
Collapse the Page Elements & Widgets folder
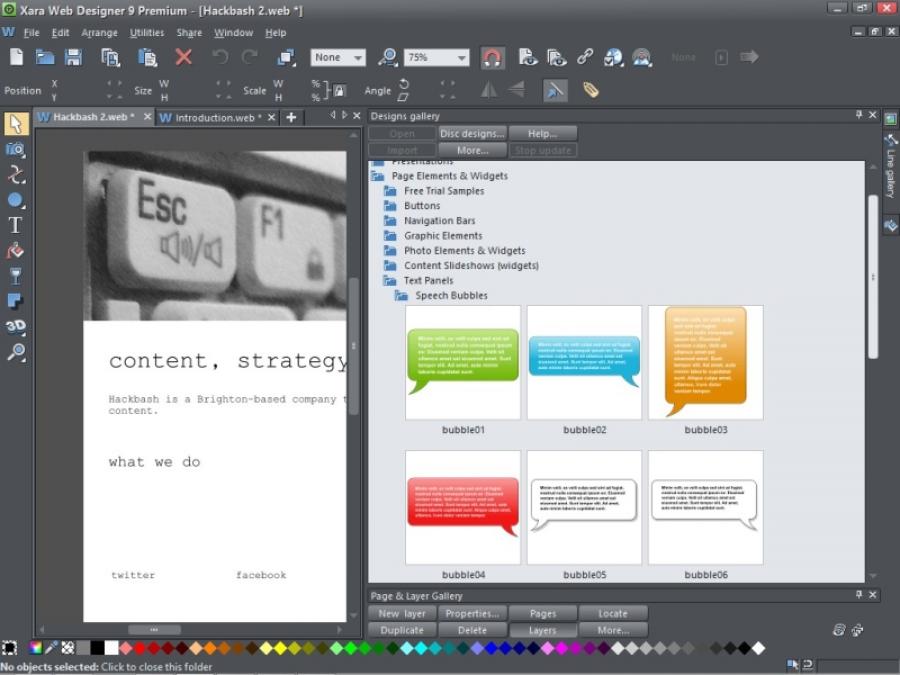(378, 176)
